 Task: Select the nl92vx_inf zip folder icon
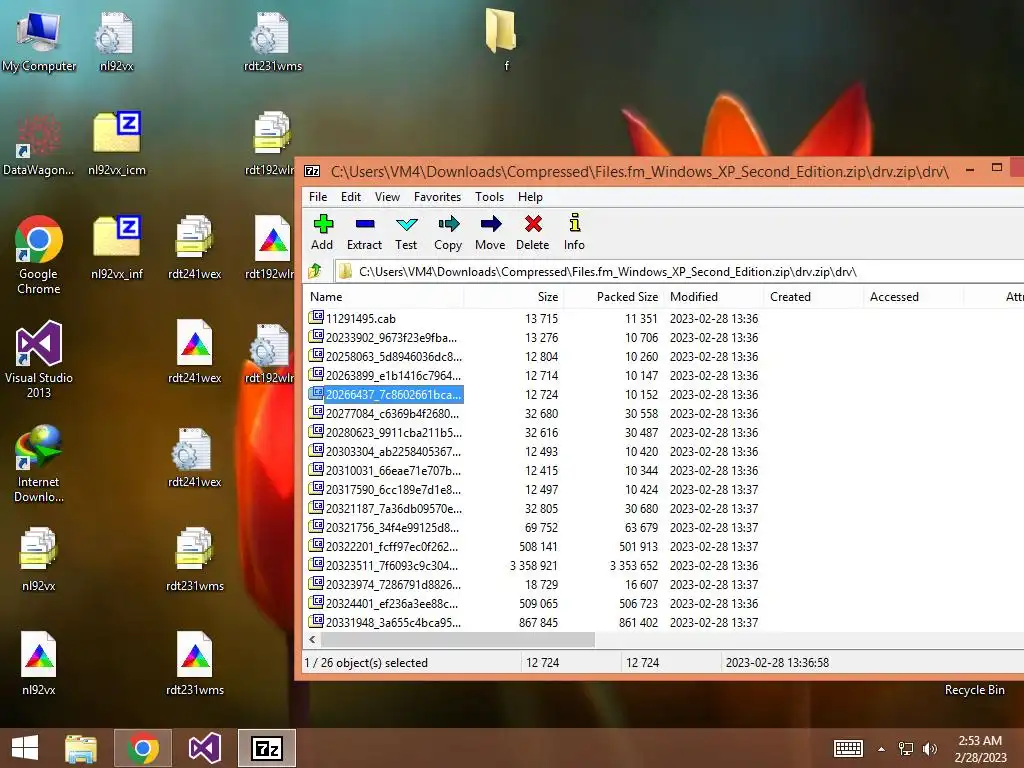[117, 248]
